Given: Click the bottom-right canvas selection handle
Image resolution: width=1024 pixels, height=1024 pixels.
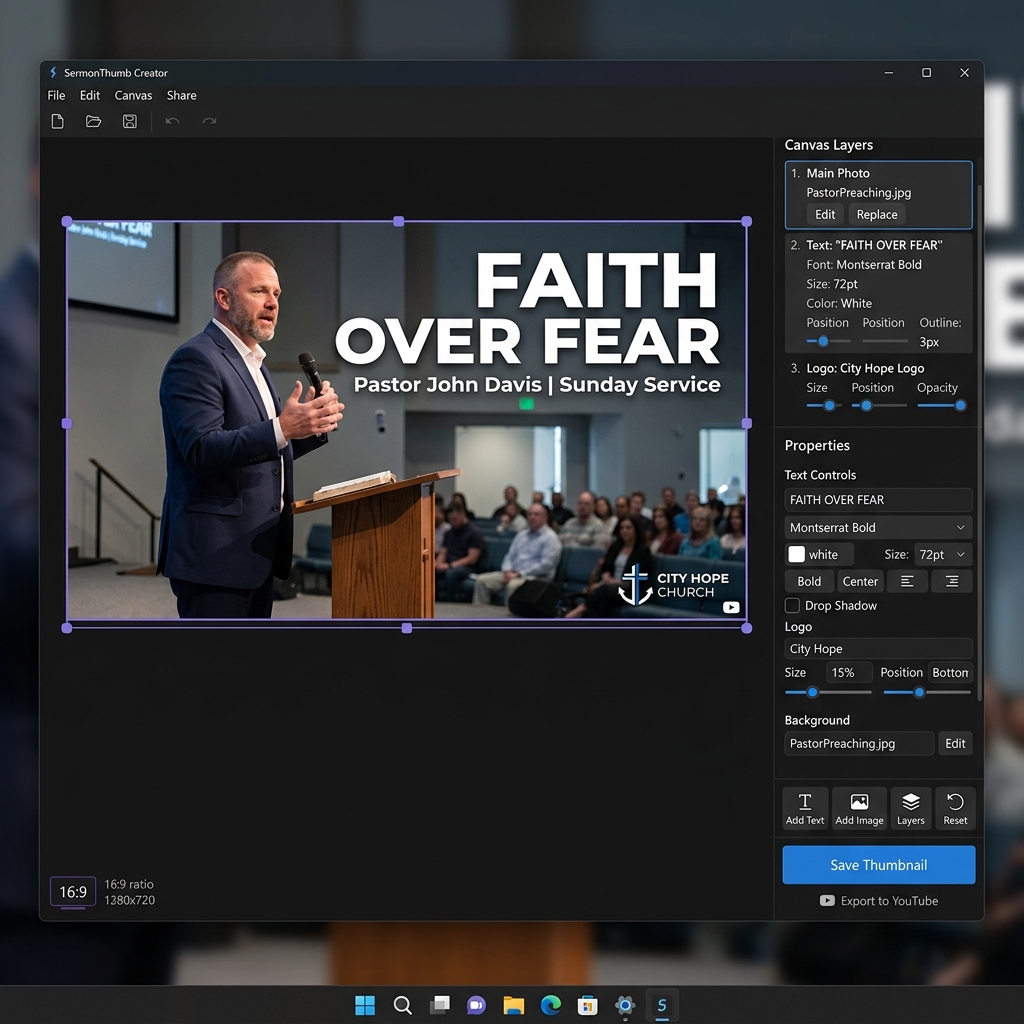Looking at the screenshot, I should click(x=746, y=628).
